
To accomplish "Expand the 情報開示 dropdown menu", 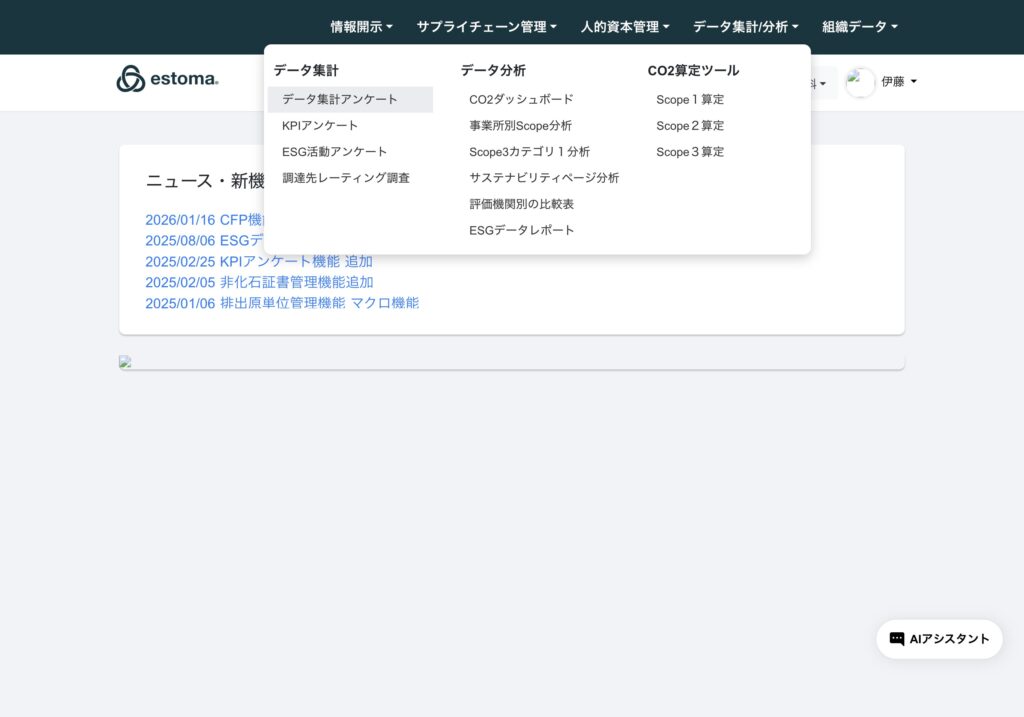I will click(361, 27).
